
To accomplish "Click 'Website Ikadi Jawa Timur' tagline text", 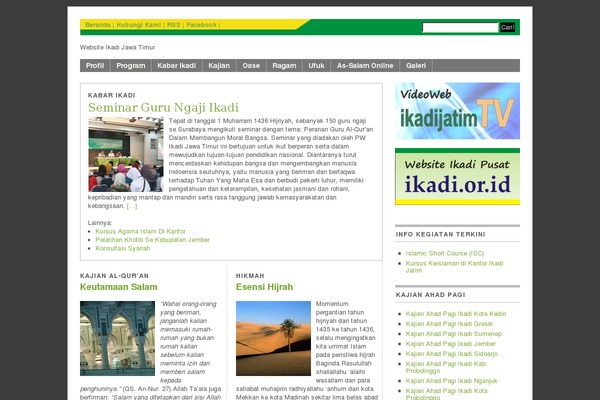I will coord(117,47).
